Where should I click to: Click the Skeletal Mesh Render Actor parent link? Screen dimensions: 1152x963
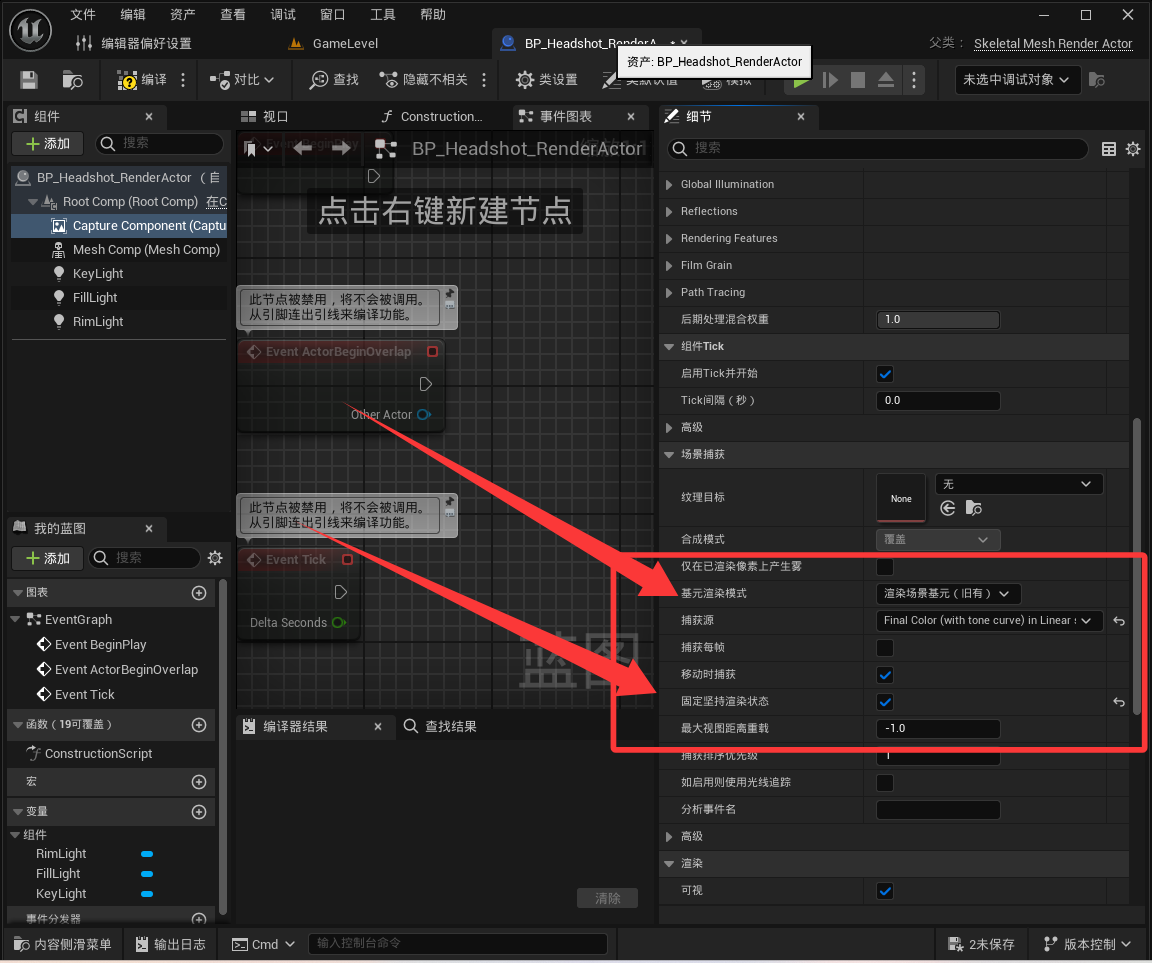pos(1053,43)
